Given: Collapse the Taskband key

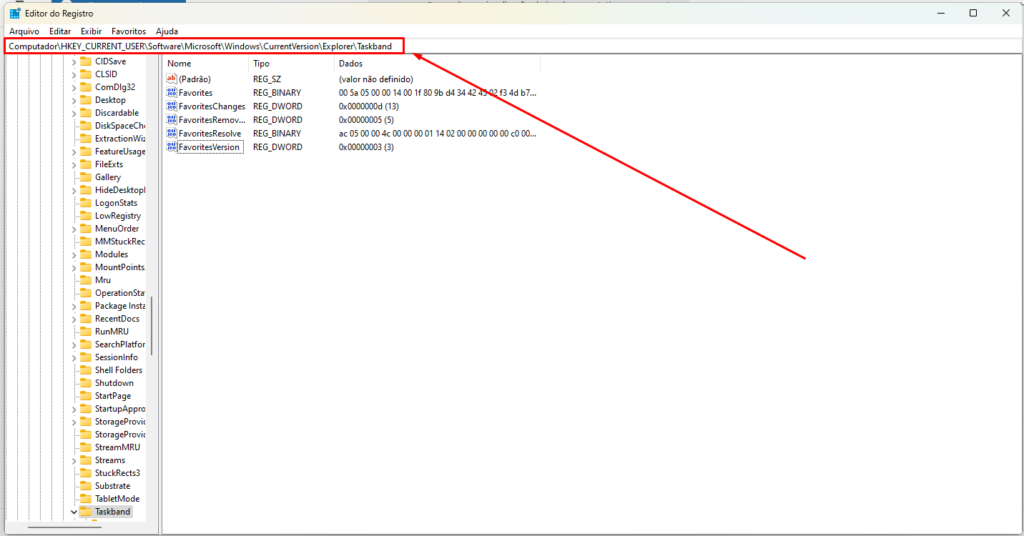Looking at the screenshot, I should 74,512.
